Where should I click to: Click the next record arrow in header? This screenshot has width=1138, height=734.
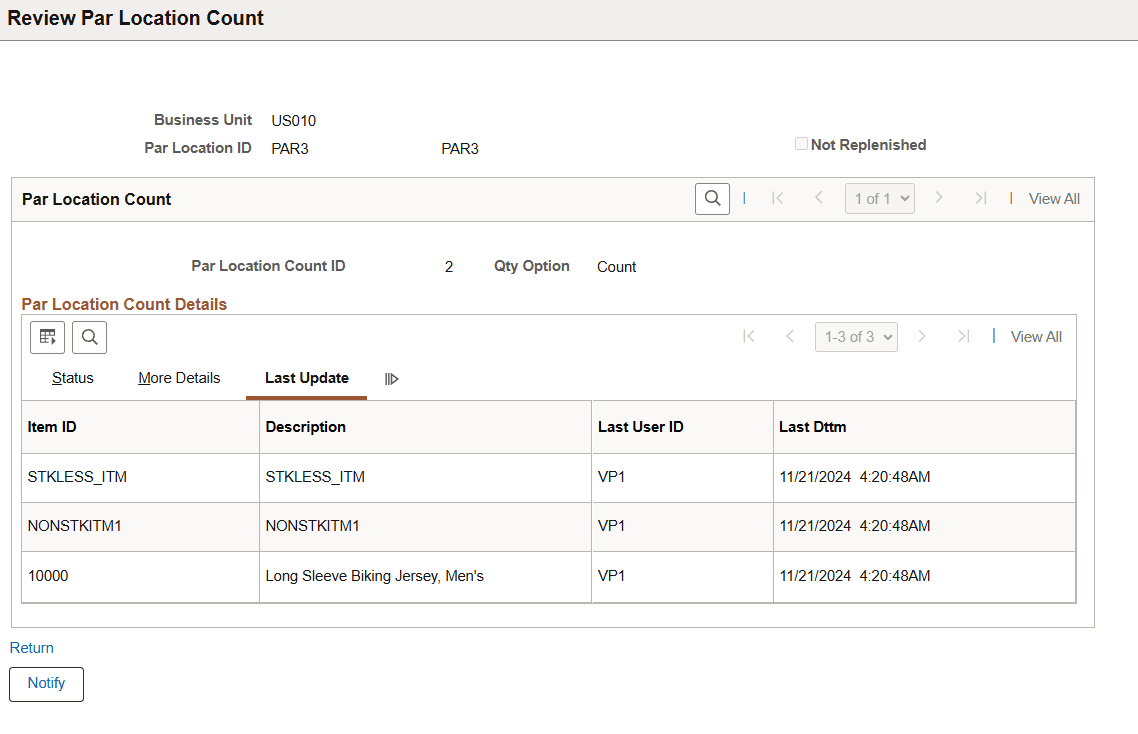pos(939,198)
